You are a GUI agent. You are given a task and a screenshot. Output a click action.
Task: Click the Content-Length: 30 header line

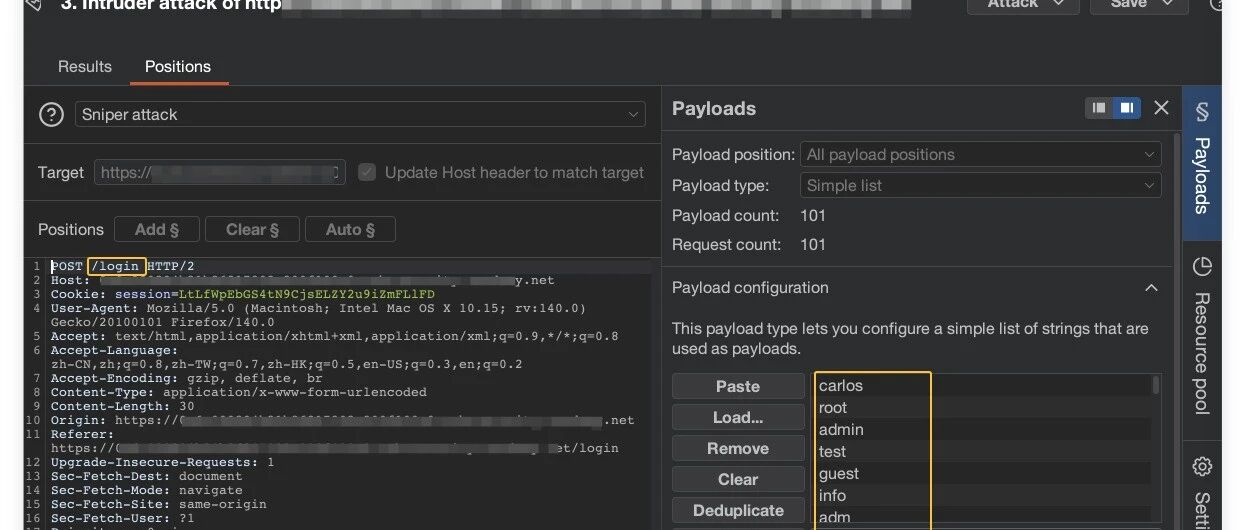pos(123,407)
